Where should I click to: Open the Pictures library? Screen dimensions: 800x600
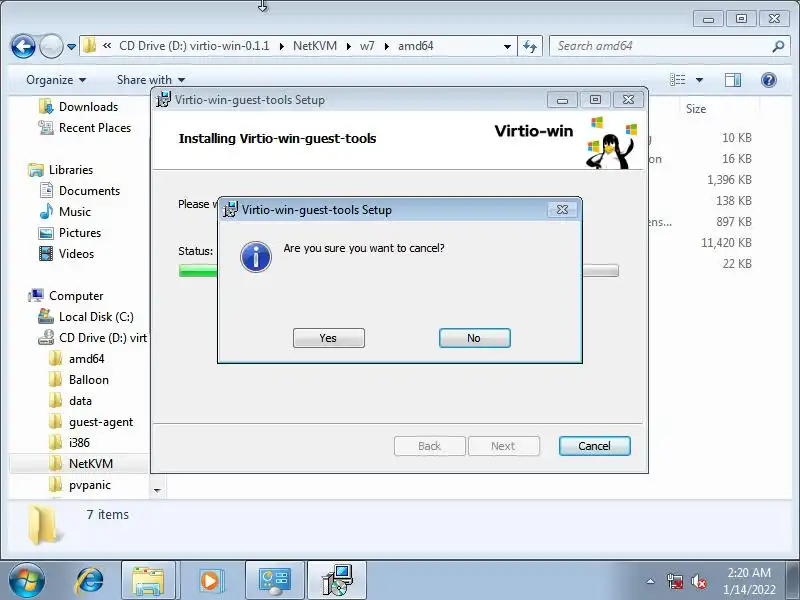(80, 232)
